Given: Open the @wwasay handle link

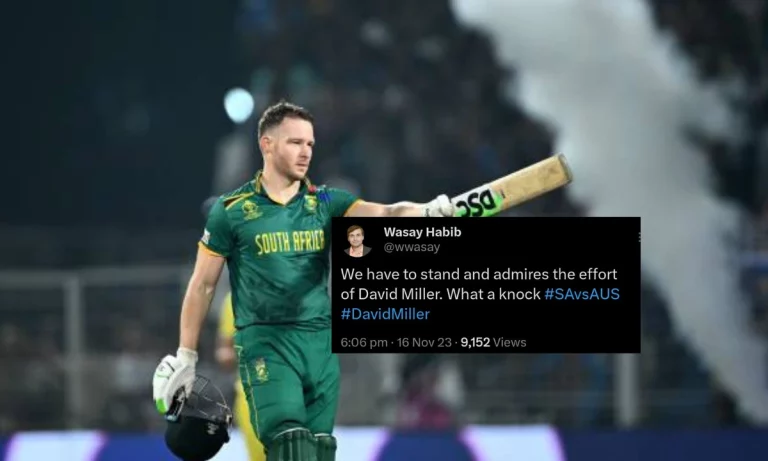Looking at the screenshot, I should coord(411,247).
